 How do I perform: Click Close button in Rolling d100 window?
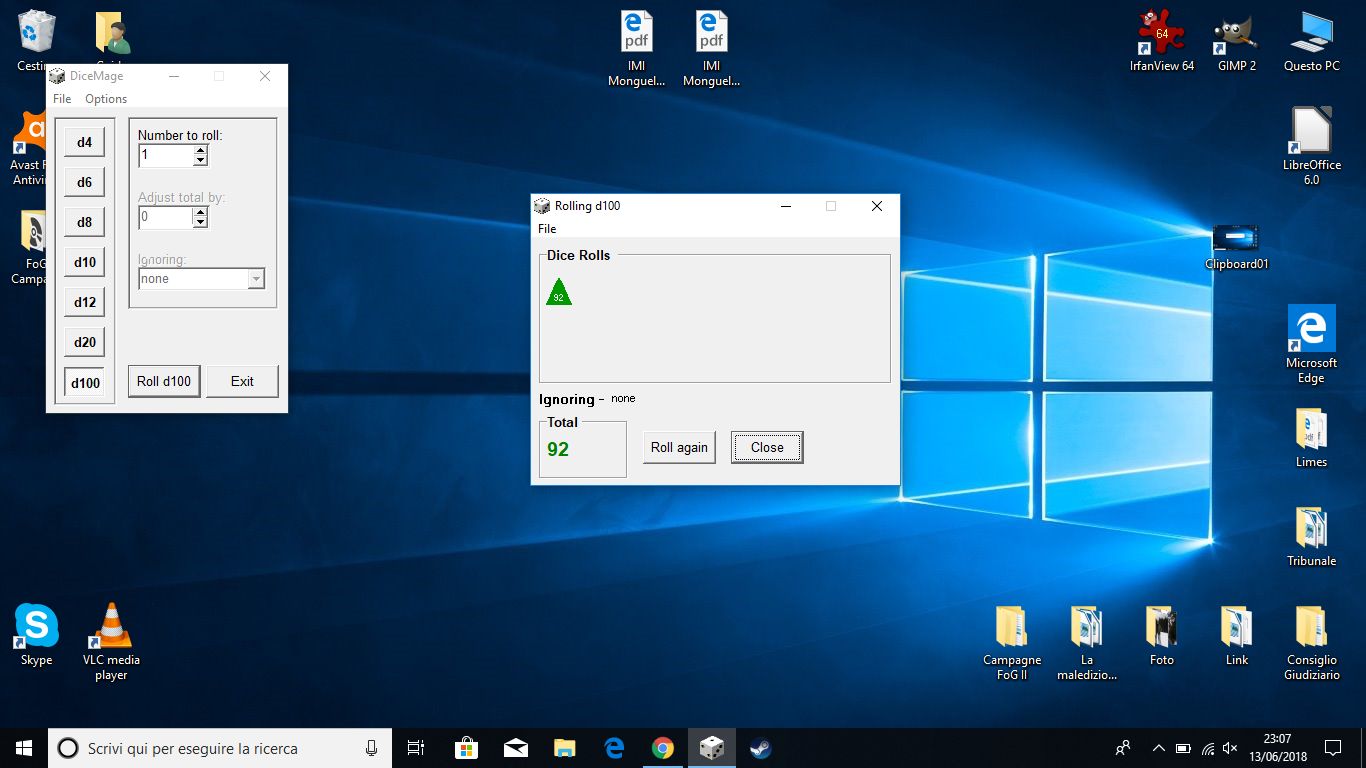pos(767,447)
